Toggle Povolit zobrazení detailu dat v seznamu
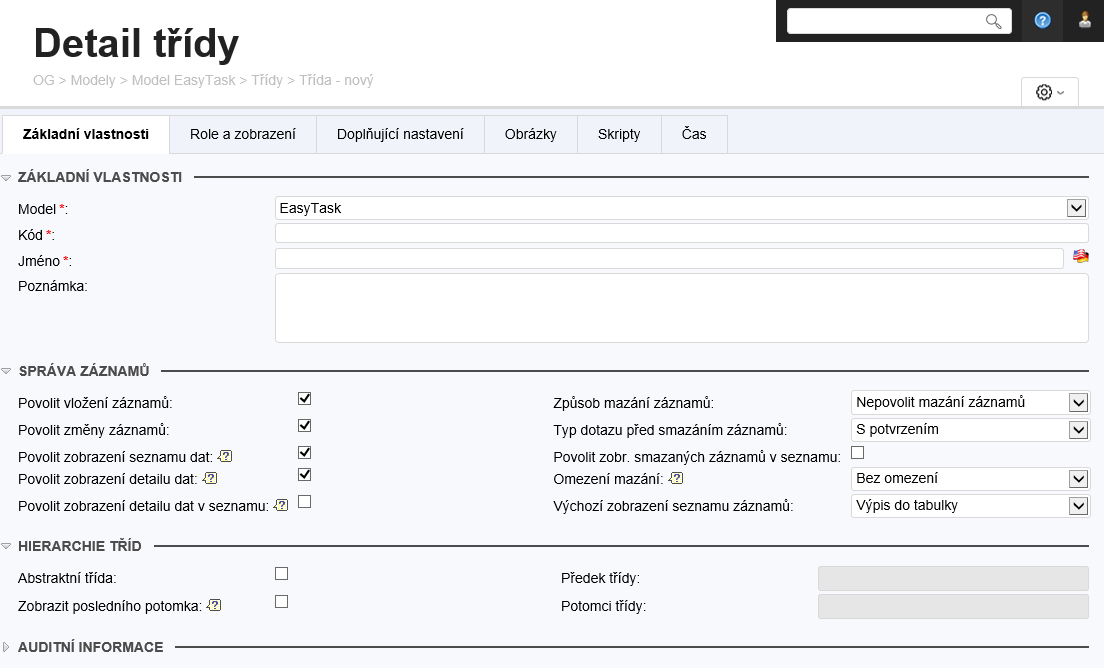 305,502
